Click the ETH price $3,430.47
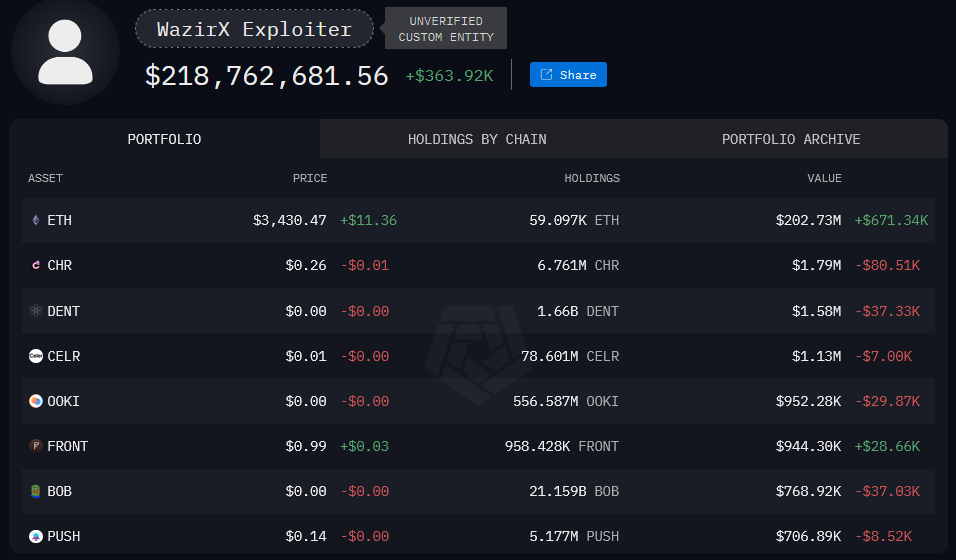 pyautogui.click(x=290, y=220)
